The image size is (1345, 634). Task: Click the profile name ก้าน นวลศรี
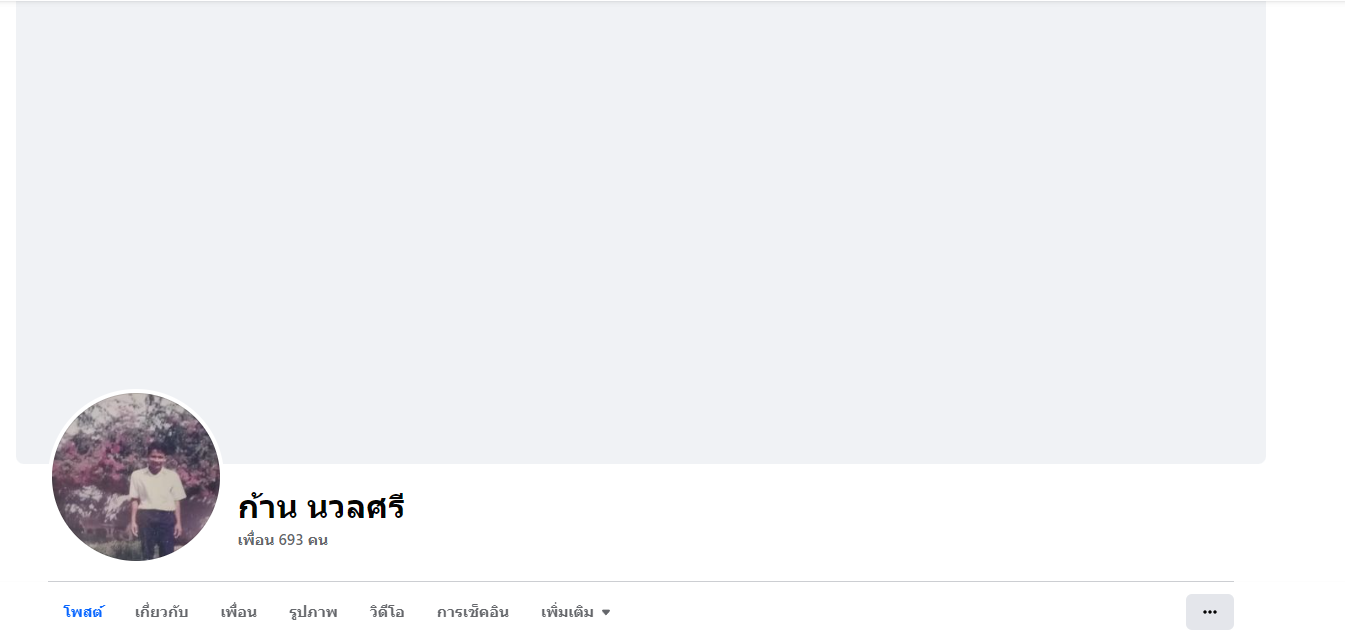(x=321, y=507)
